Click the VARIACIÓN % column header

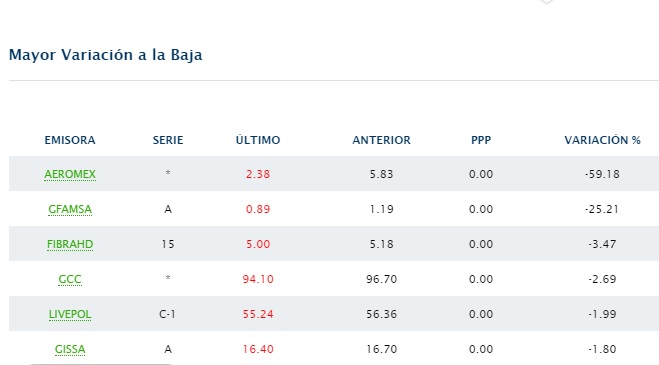[x=602, y=140]
